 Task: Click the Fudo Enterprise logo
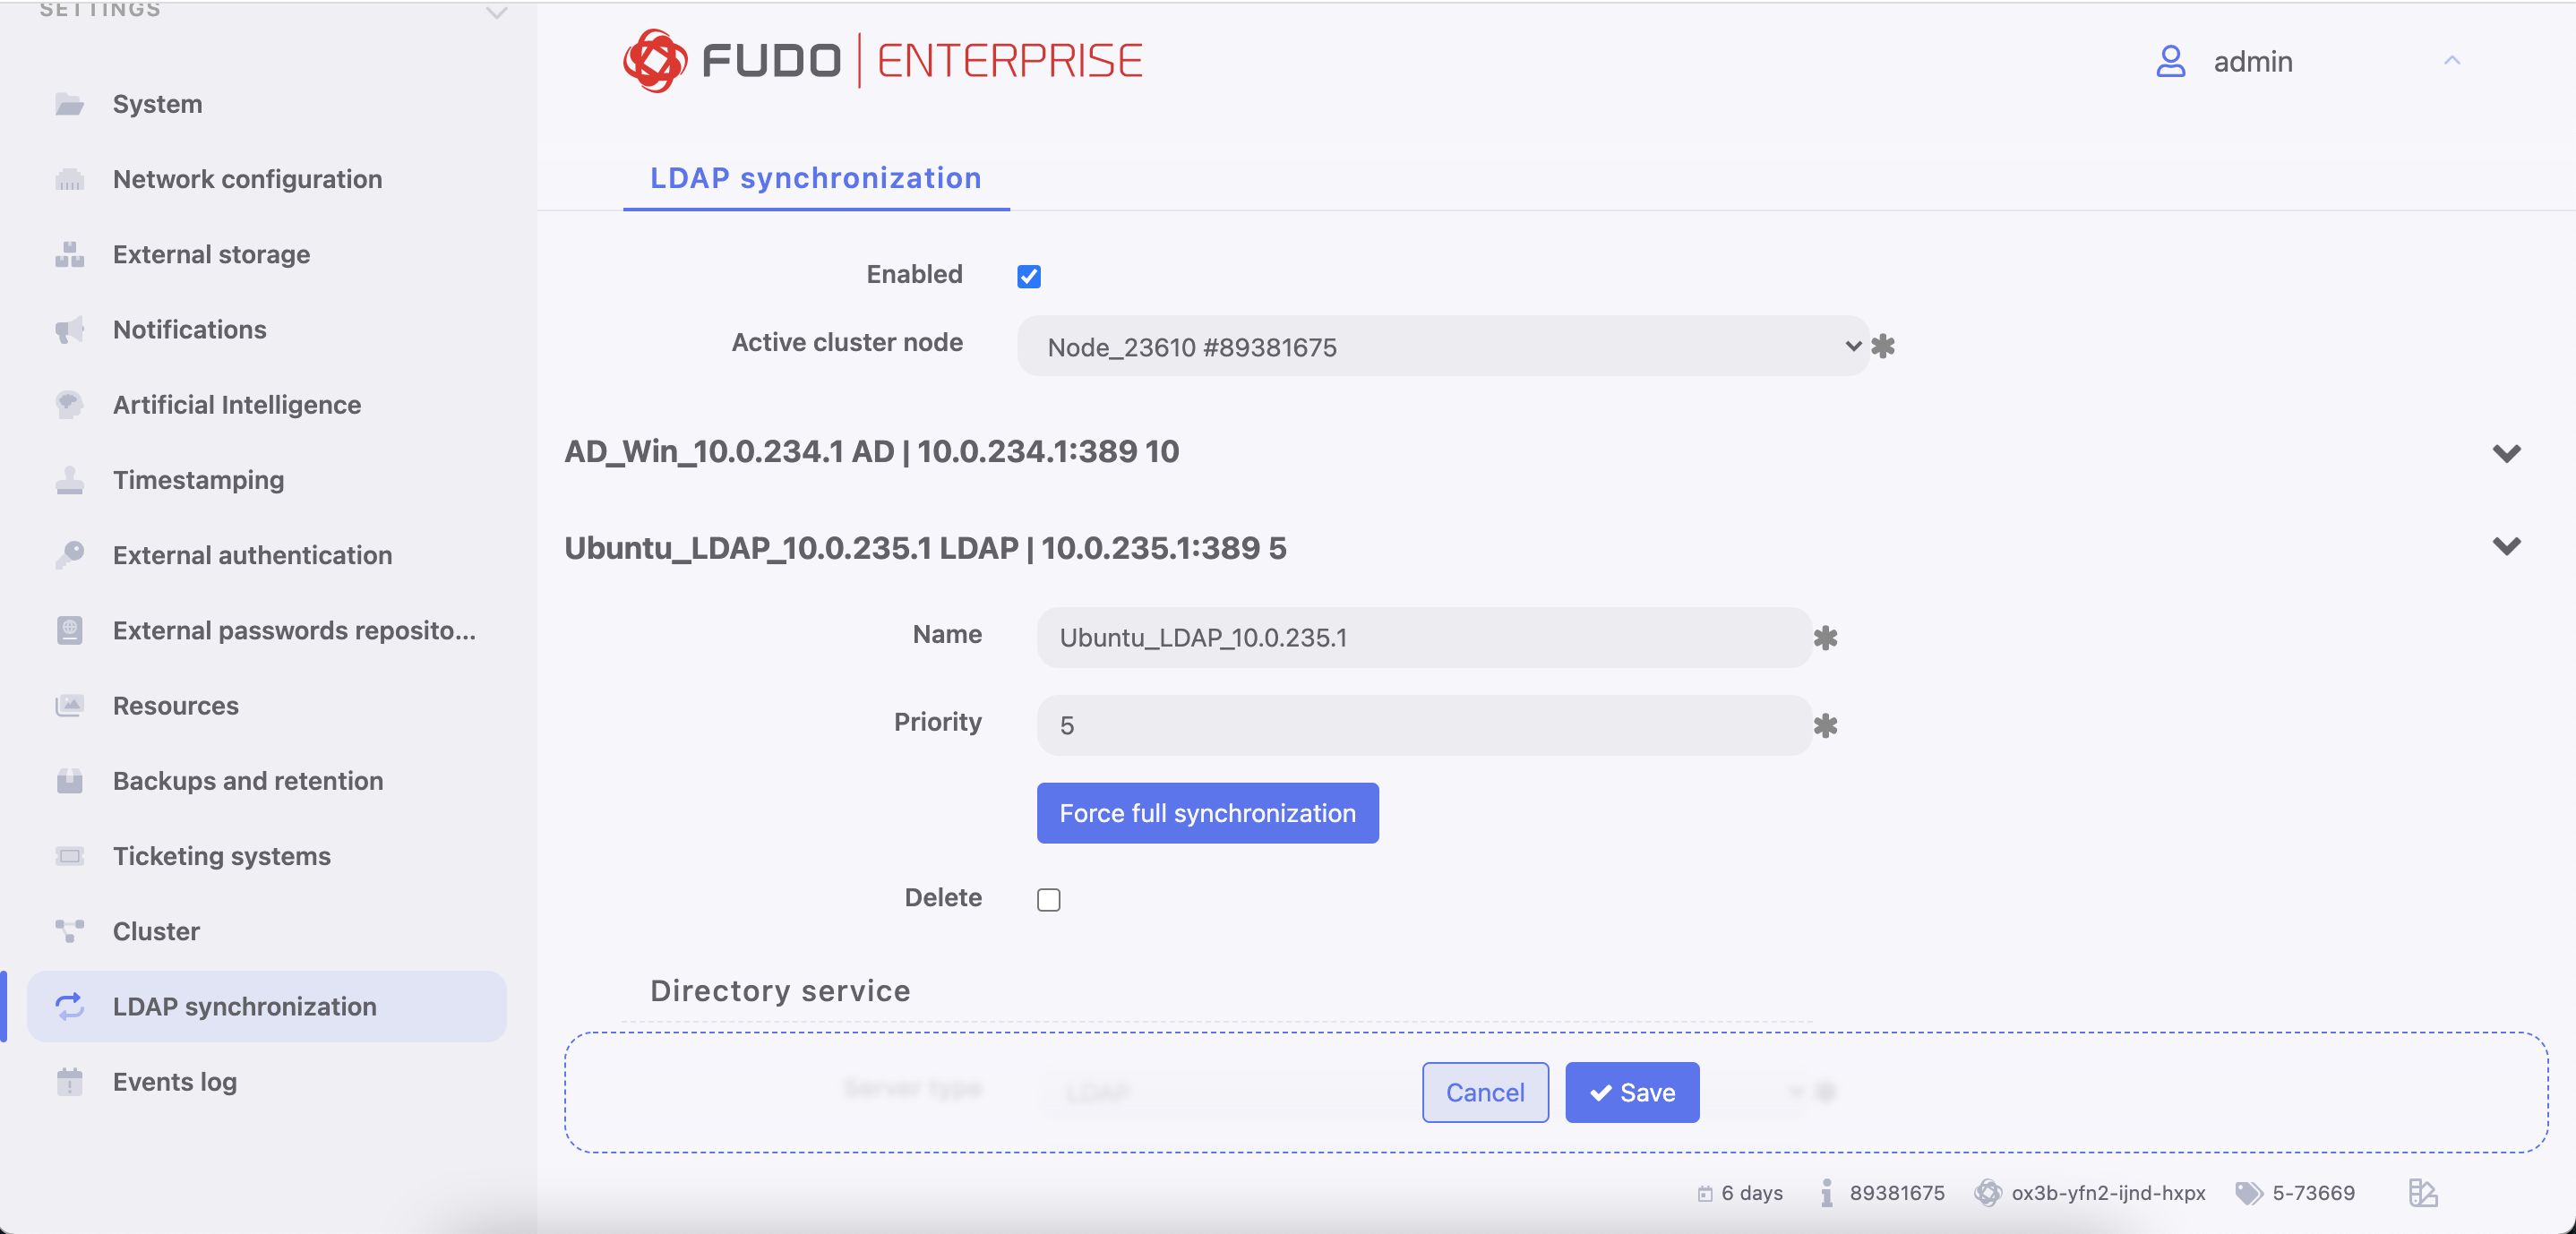882,61
